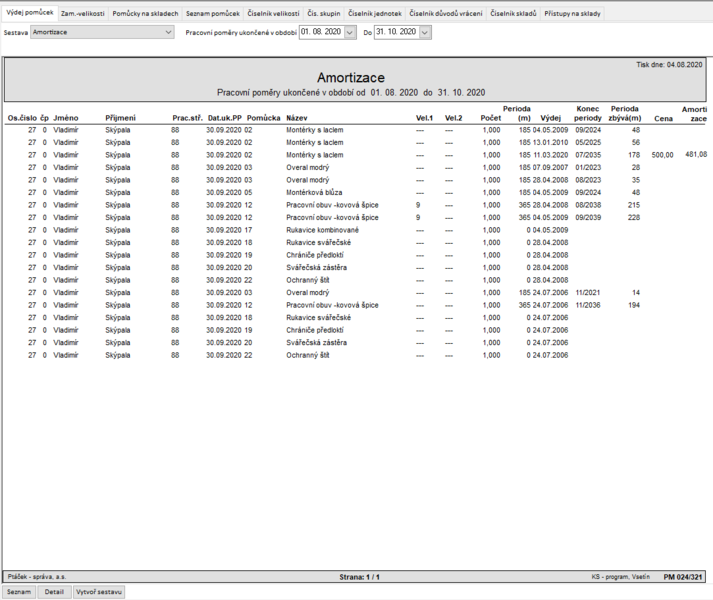713x600 pixels.
Task: Click issue date 11.03.2020
Action: coord(550,155)
